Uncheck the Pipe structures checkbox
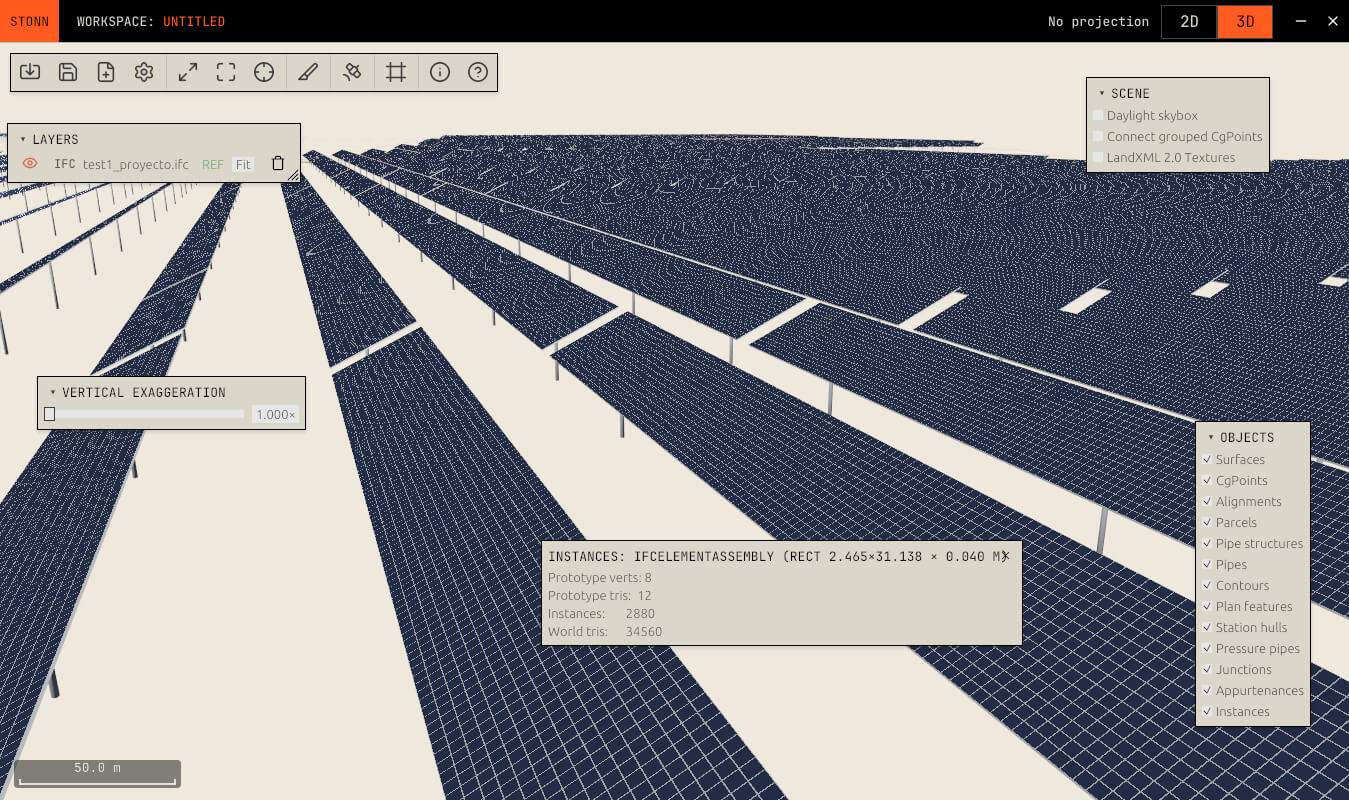The width and height of the screenshot is (1349, 800). point(1208,544)
